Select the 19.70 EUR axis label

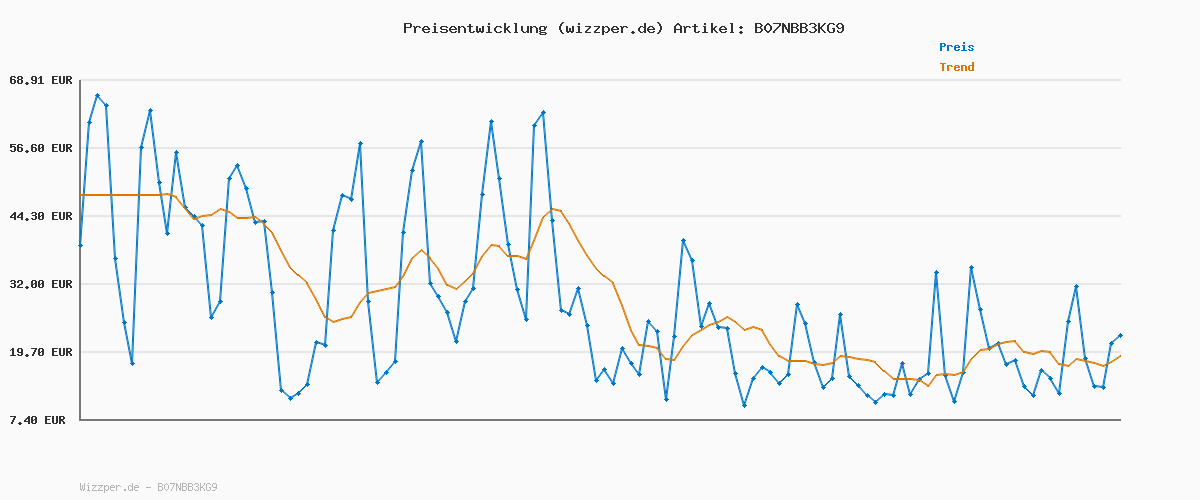coord(40,352)
